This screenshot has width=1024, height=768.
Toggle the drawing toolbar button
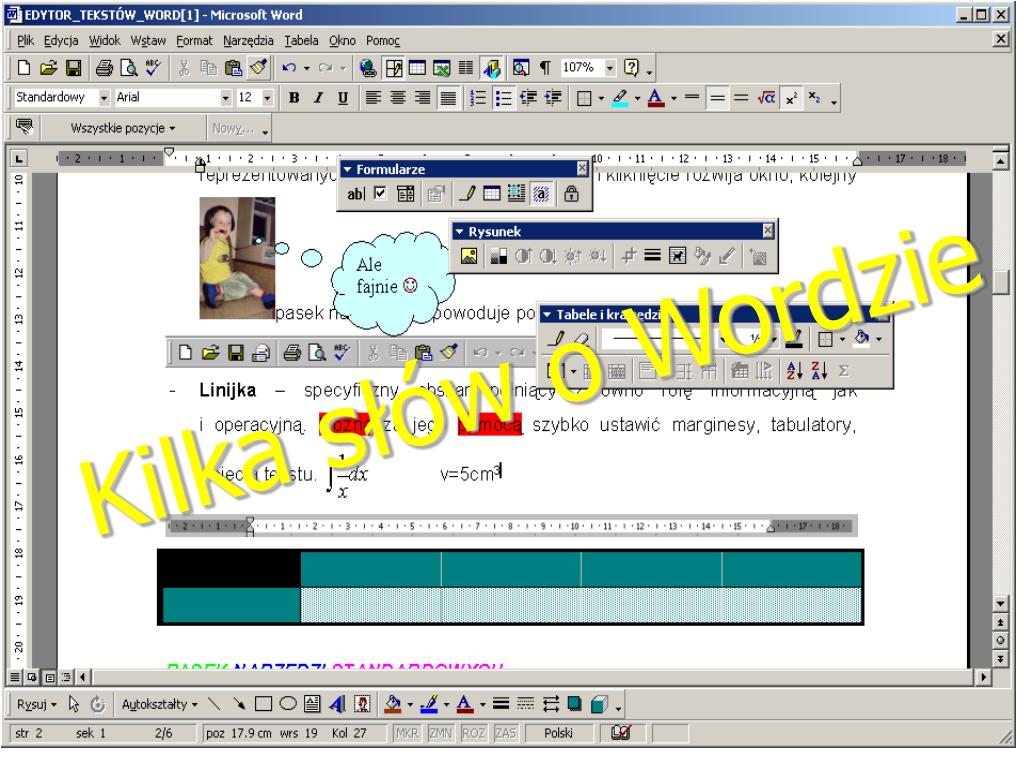(492, 68)
